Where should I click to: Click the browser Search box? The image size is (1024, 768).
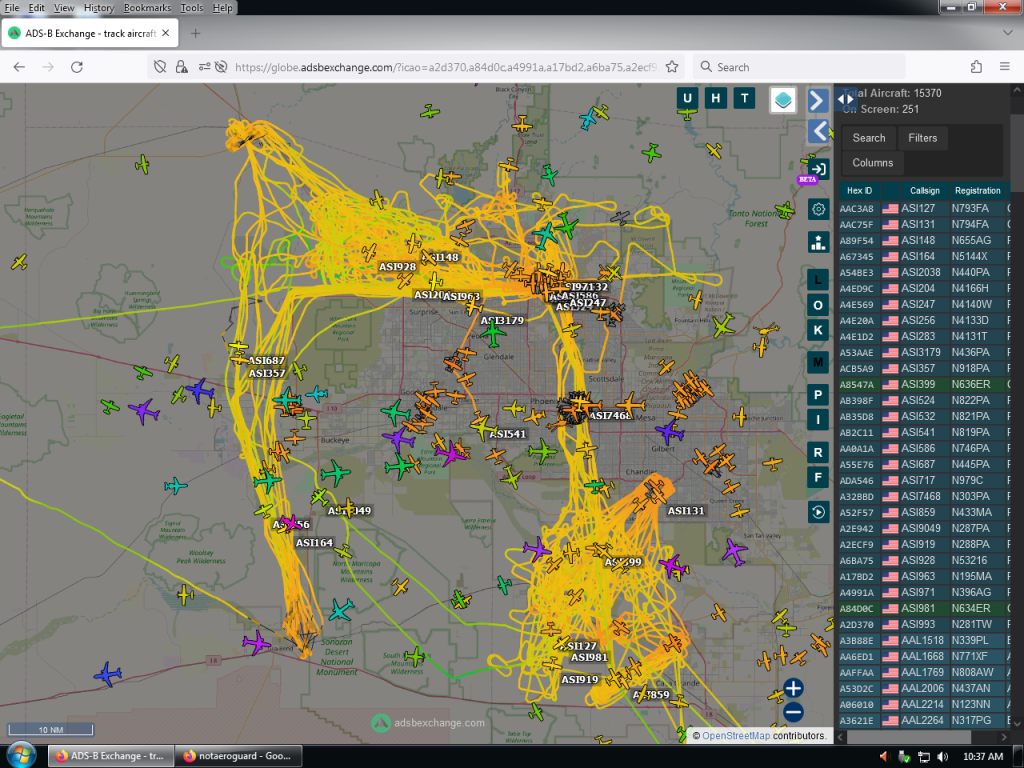(799, 67)
